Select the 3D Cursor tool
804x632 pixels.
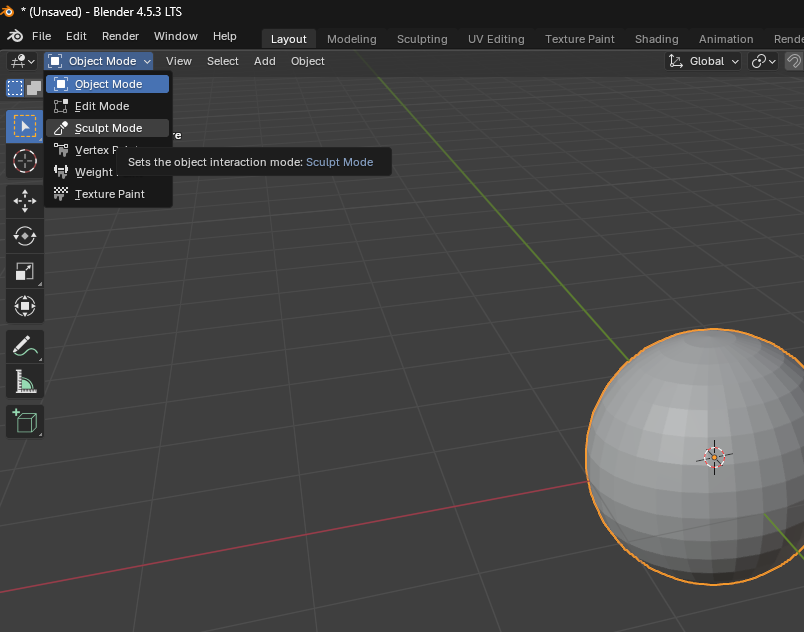click(24, 161)
